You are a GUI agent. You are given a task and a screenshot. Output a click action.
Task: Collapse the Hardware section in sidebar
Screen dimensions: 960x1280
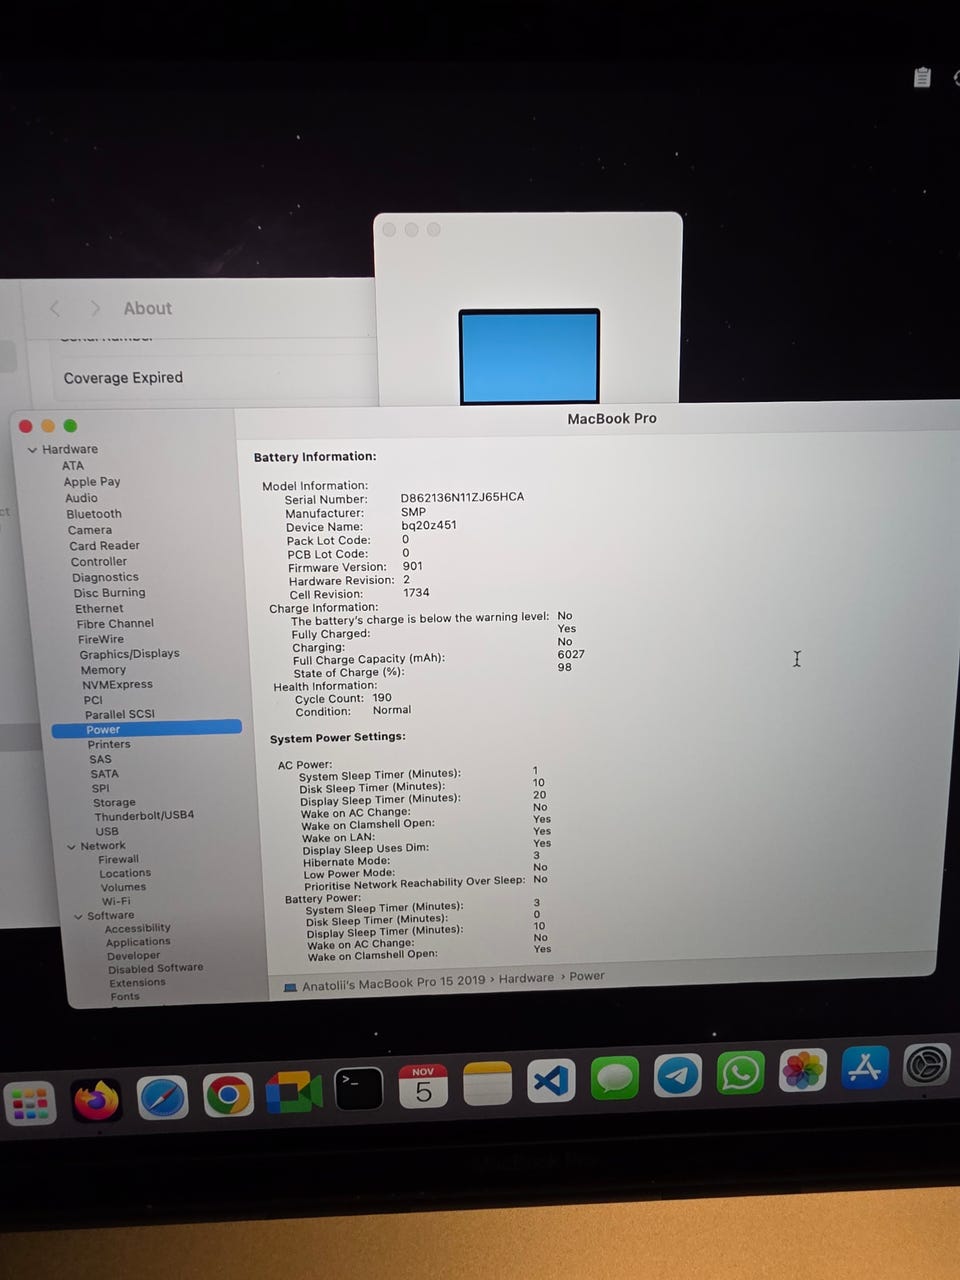pos(32,450)
